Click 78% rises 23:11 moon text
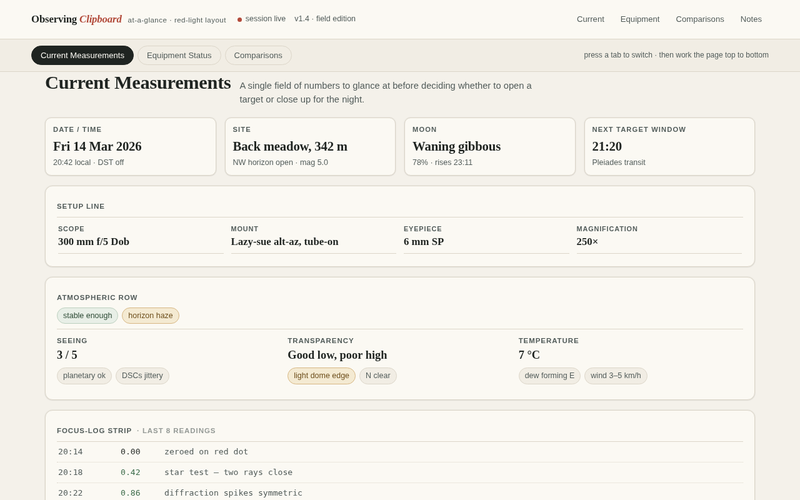 (x=442, y=162)
